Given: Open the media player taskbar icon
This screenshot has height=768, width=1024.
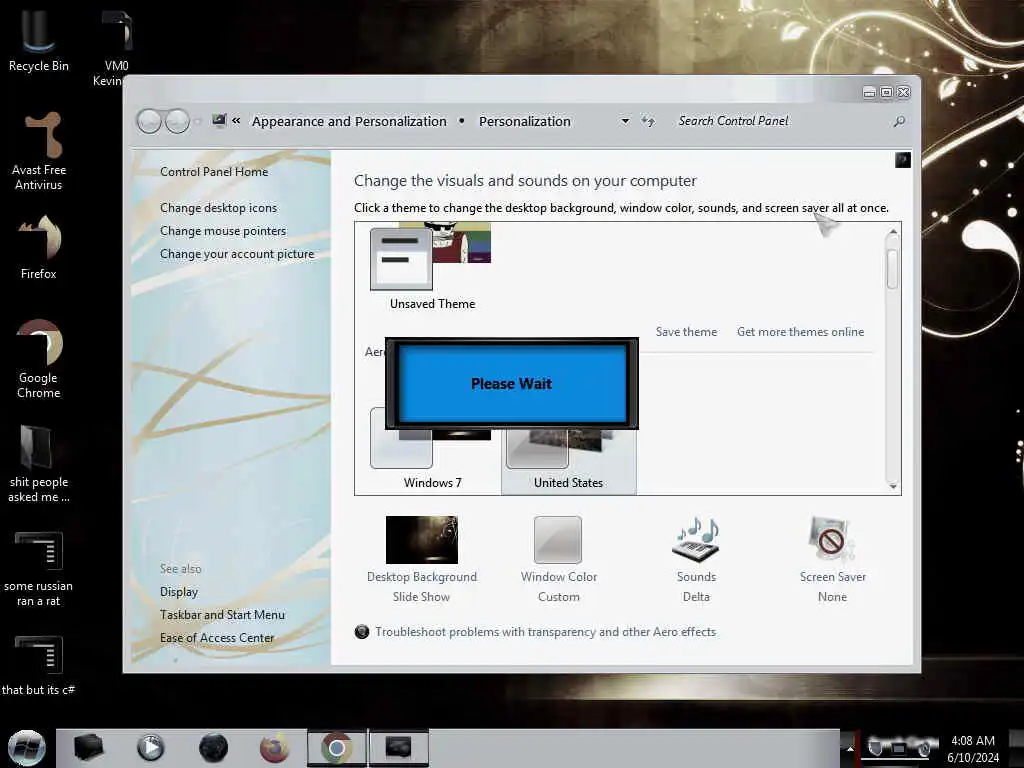Looking at the screenshot, I should (x=150, y=748).
